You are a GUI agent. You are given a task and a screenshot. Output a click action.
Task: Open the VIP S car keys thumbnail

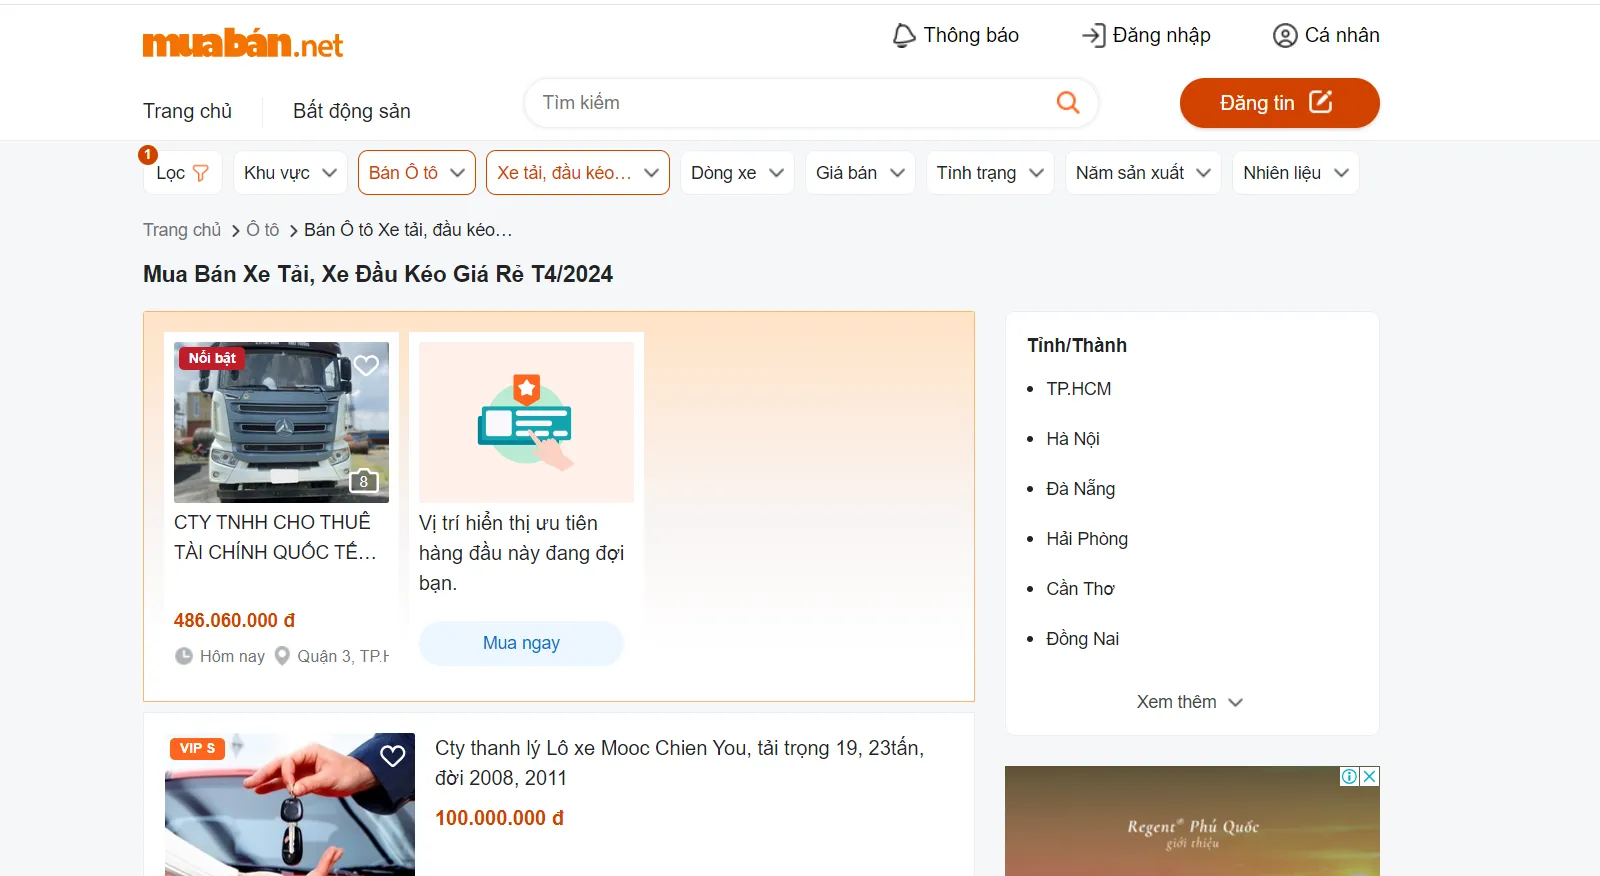[x=290, y=804]
